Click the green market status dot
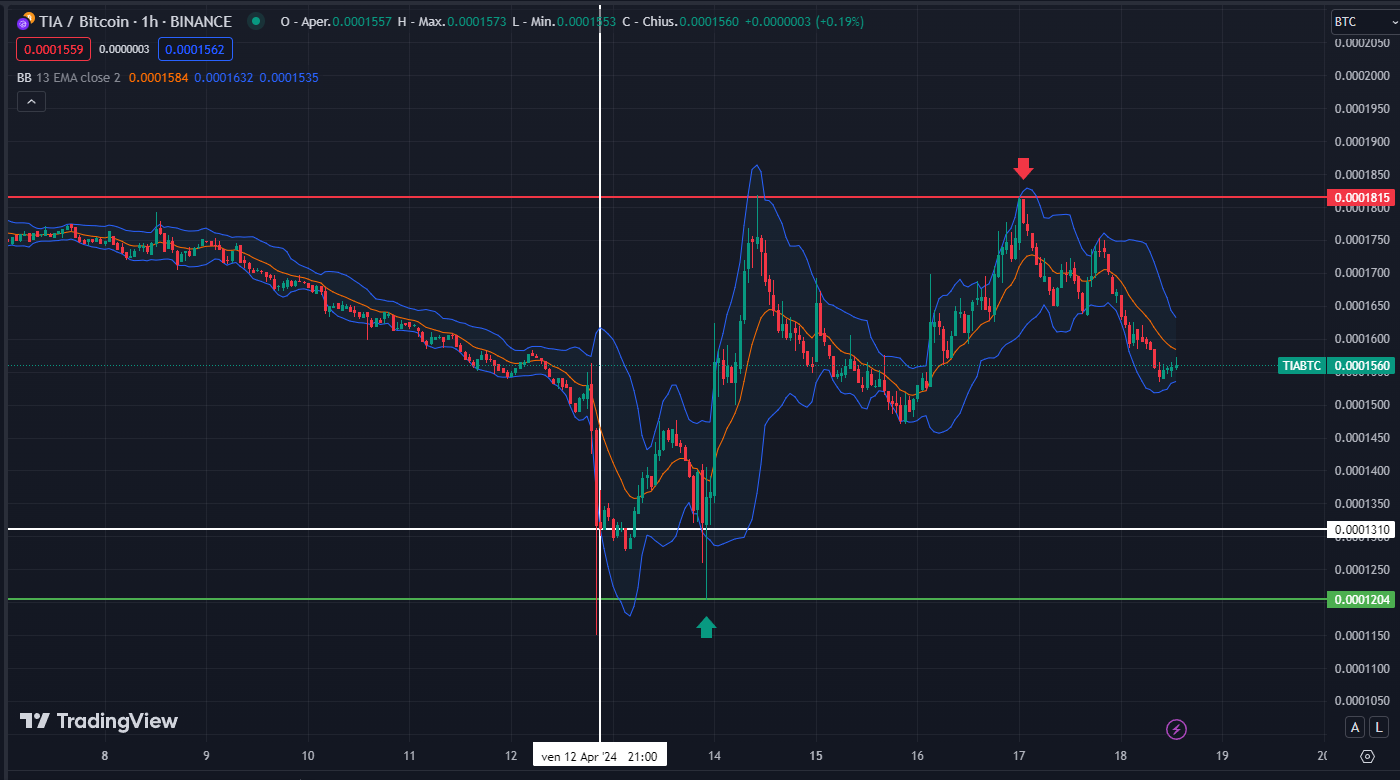Viewport: 1400px width, 780px height. [258, 21]
